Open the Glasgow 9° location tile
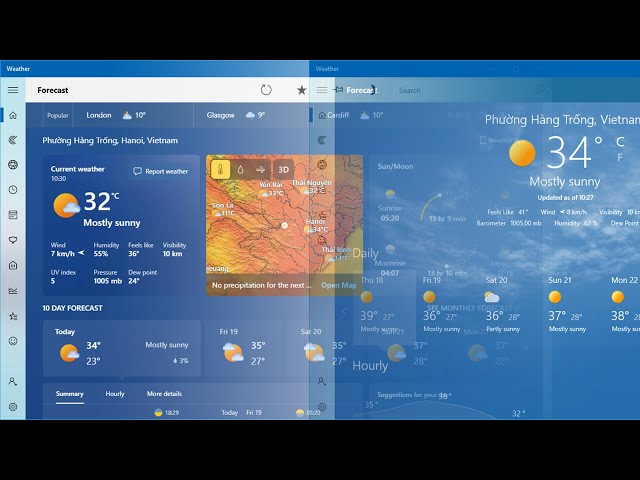The height and width of the screenshot is (480, 640). pyautogui.click(x=236, y=116)
